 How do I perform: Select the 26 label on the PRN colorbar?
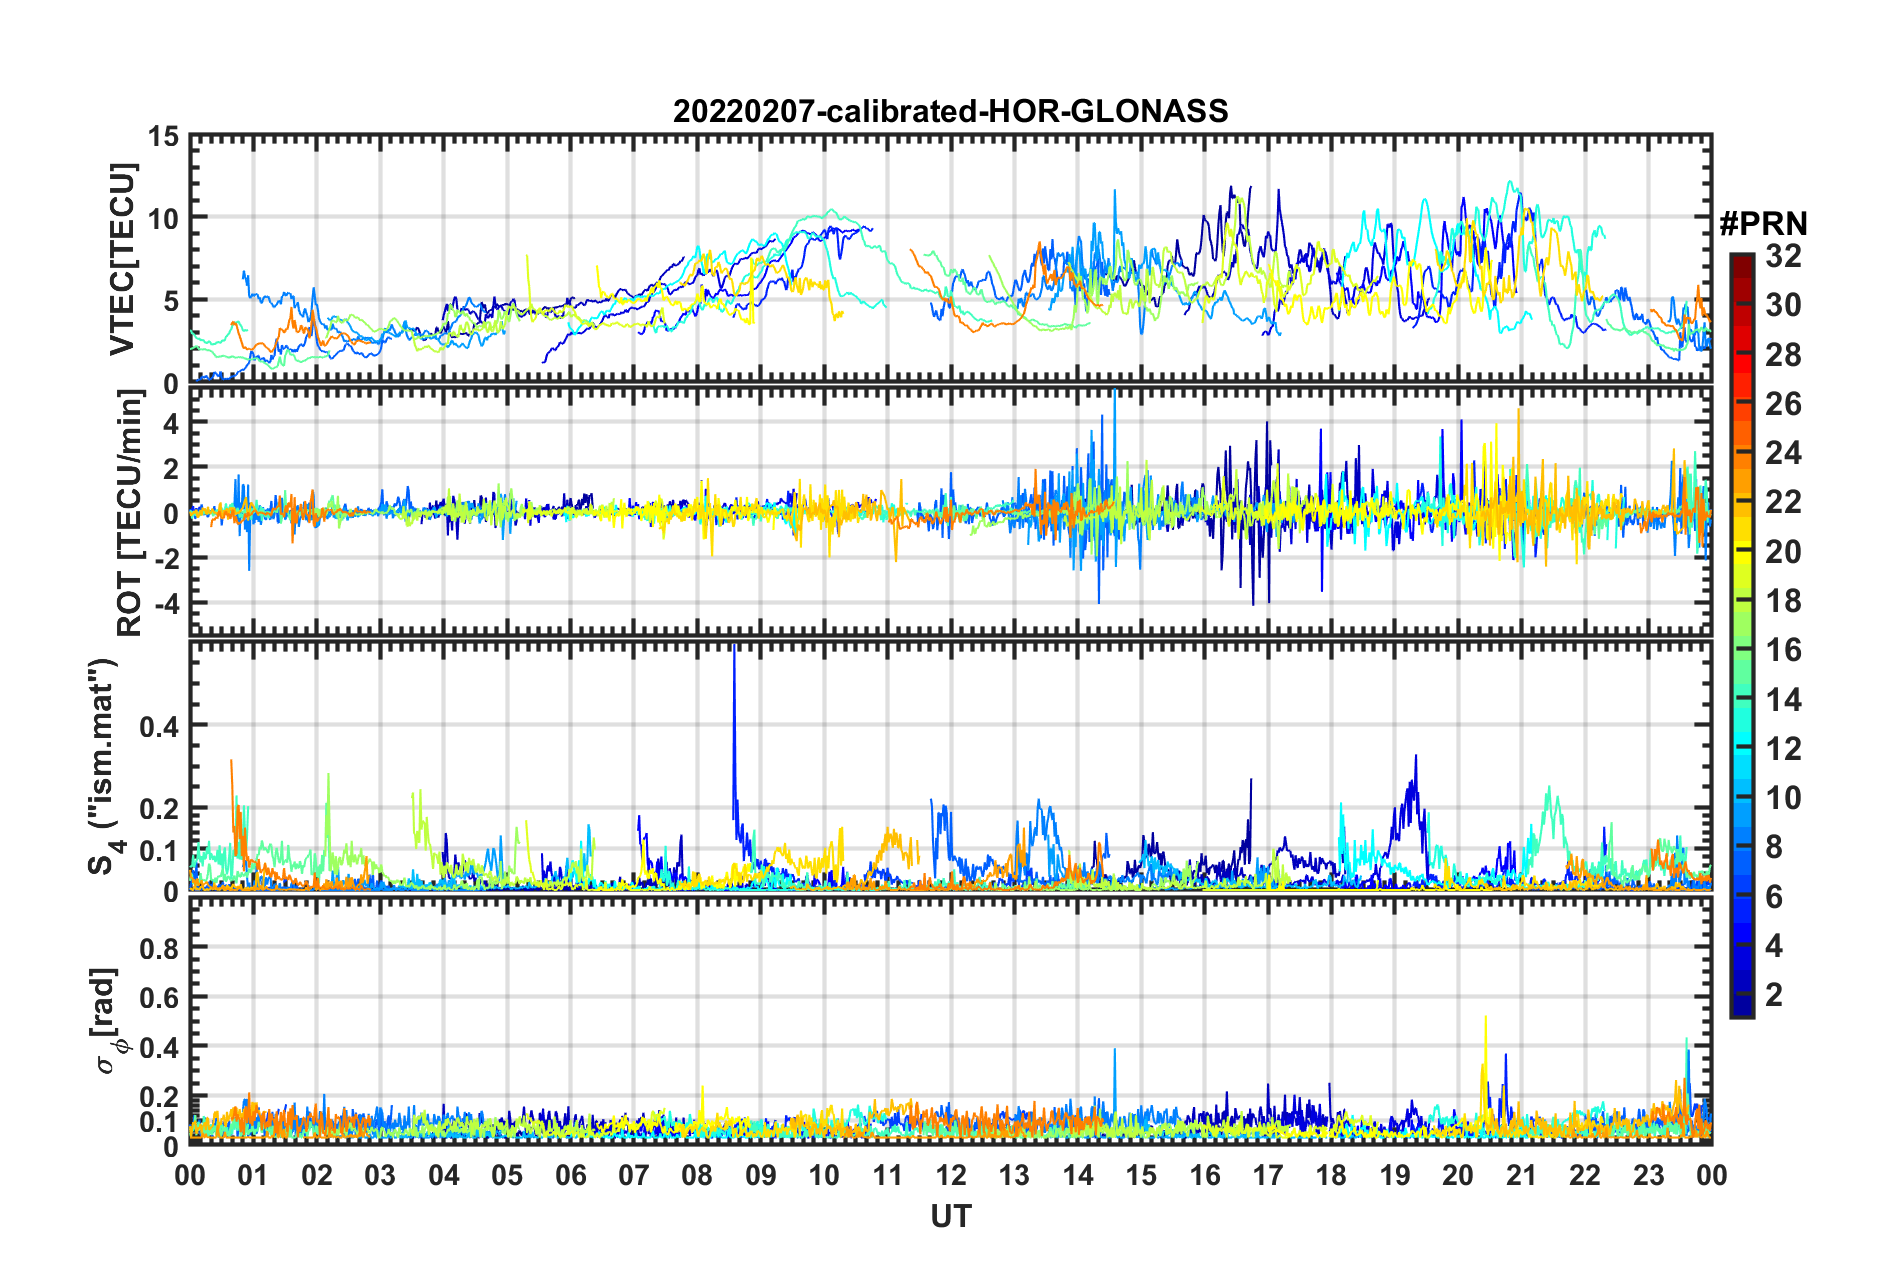pyautogui.click(x=1783, y=404)
